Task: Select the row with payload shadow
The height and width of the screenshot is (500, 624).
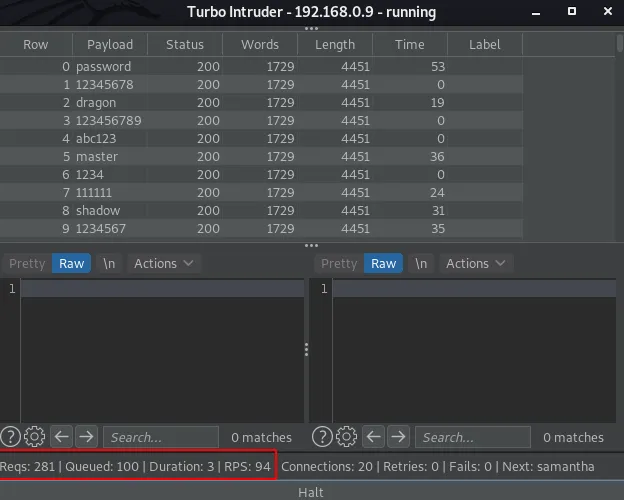Action: click(x=261, y=211)
